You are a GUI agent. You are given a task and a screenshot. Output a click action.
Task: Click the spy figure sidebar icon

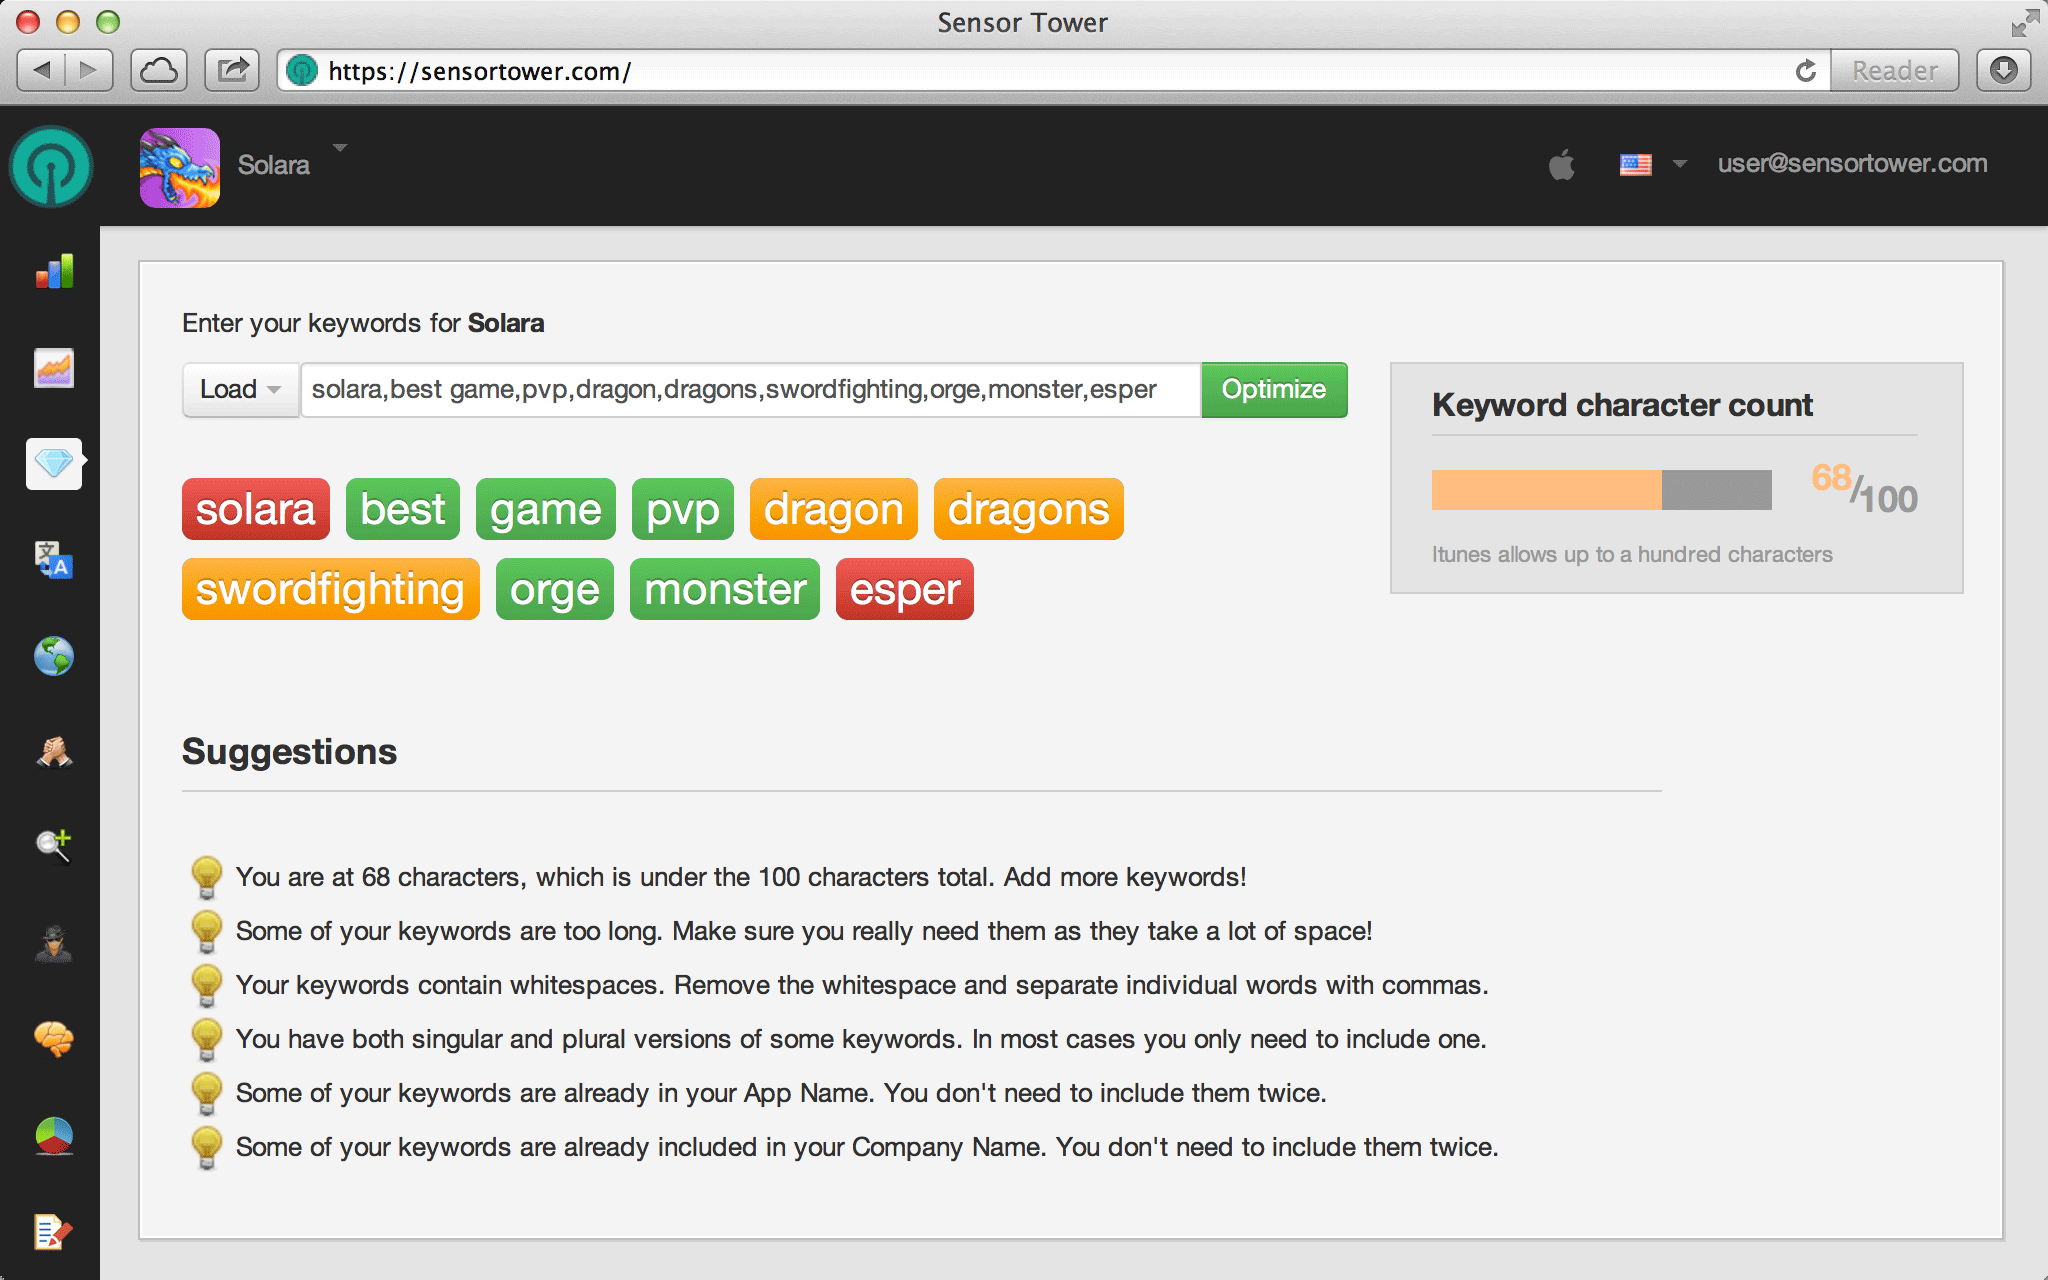(54, 943)
